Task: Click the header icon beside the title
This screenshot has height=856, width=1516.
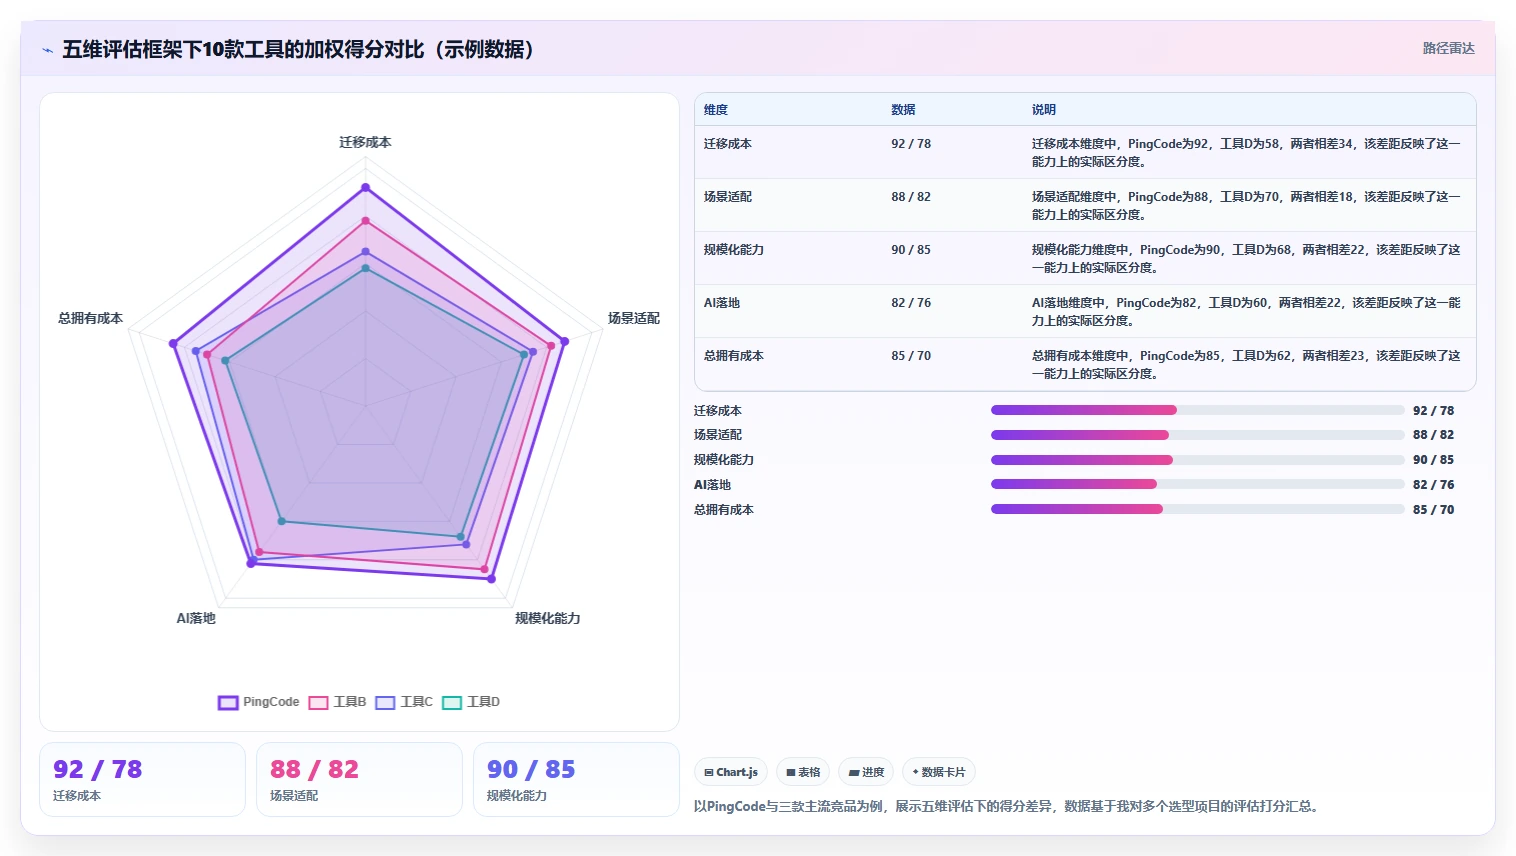Action: pyautogui.click(x=47, y=50)
